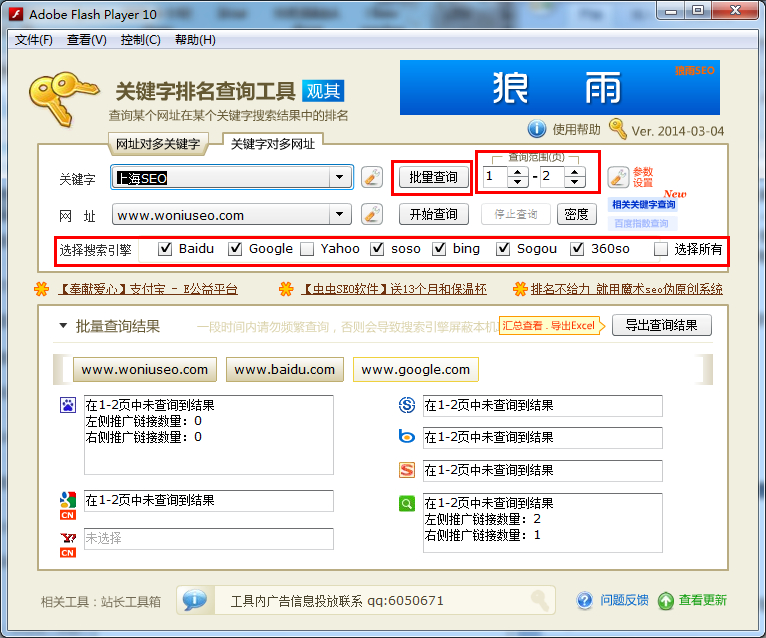
Task: Check the 选择所有 checkbox
Action: pyautogui.click(x=661, y=249)
